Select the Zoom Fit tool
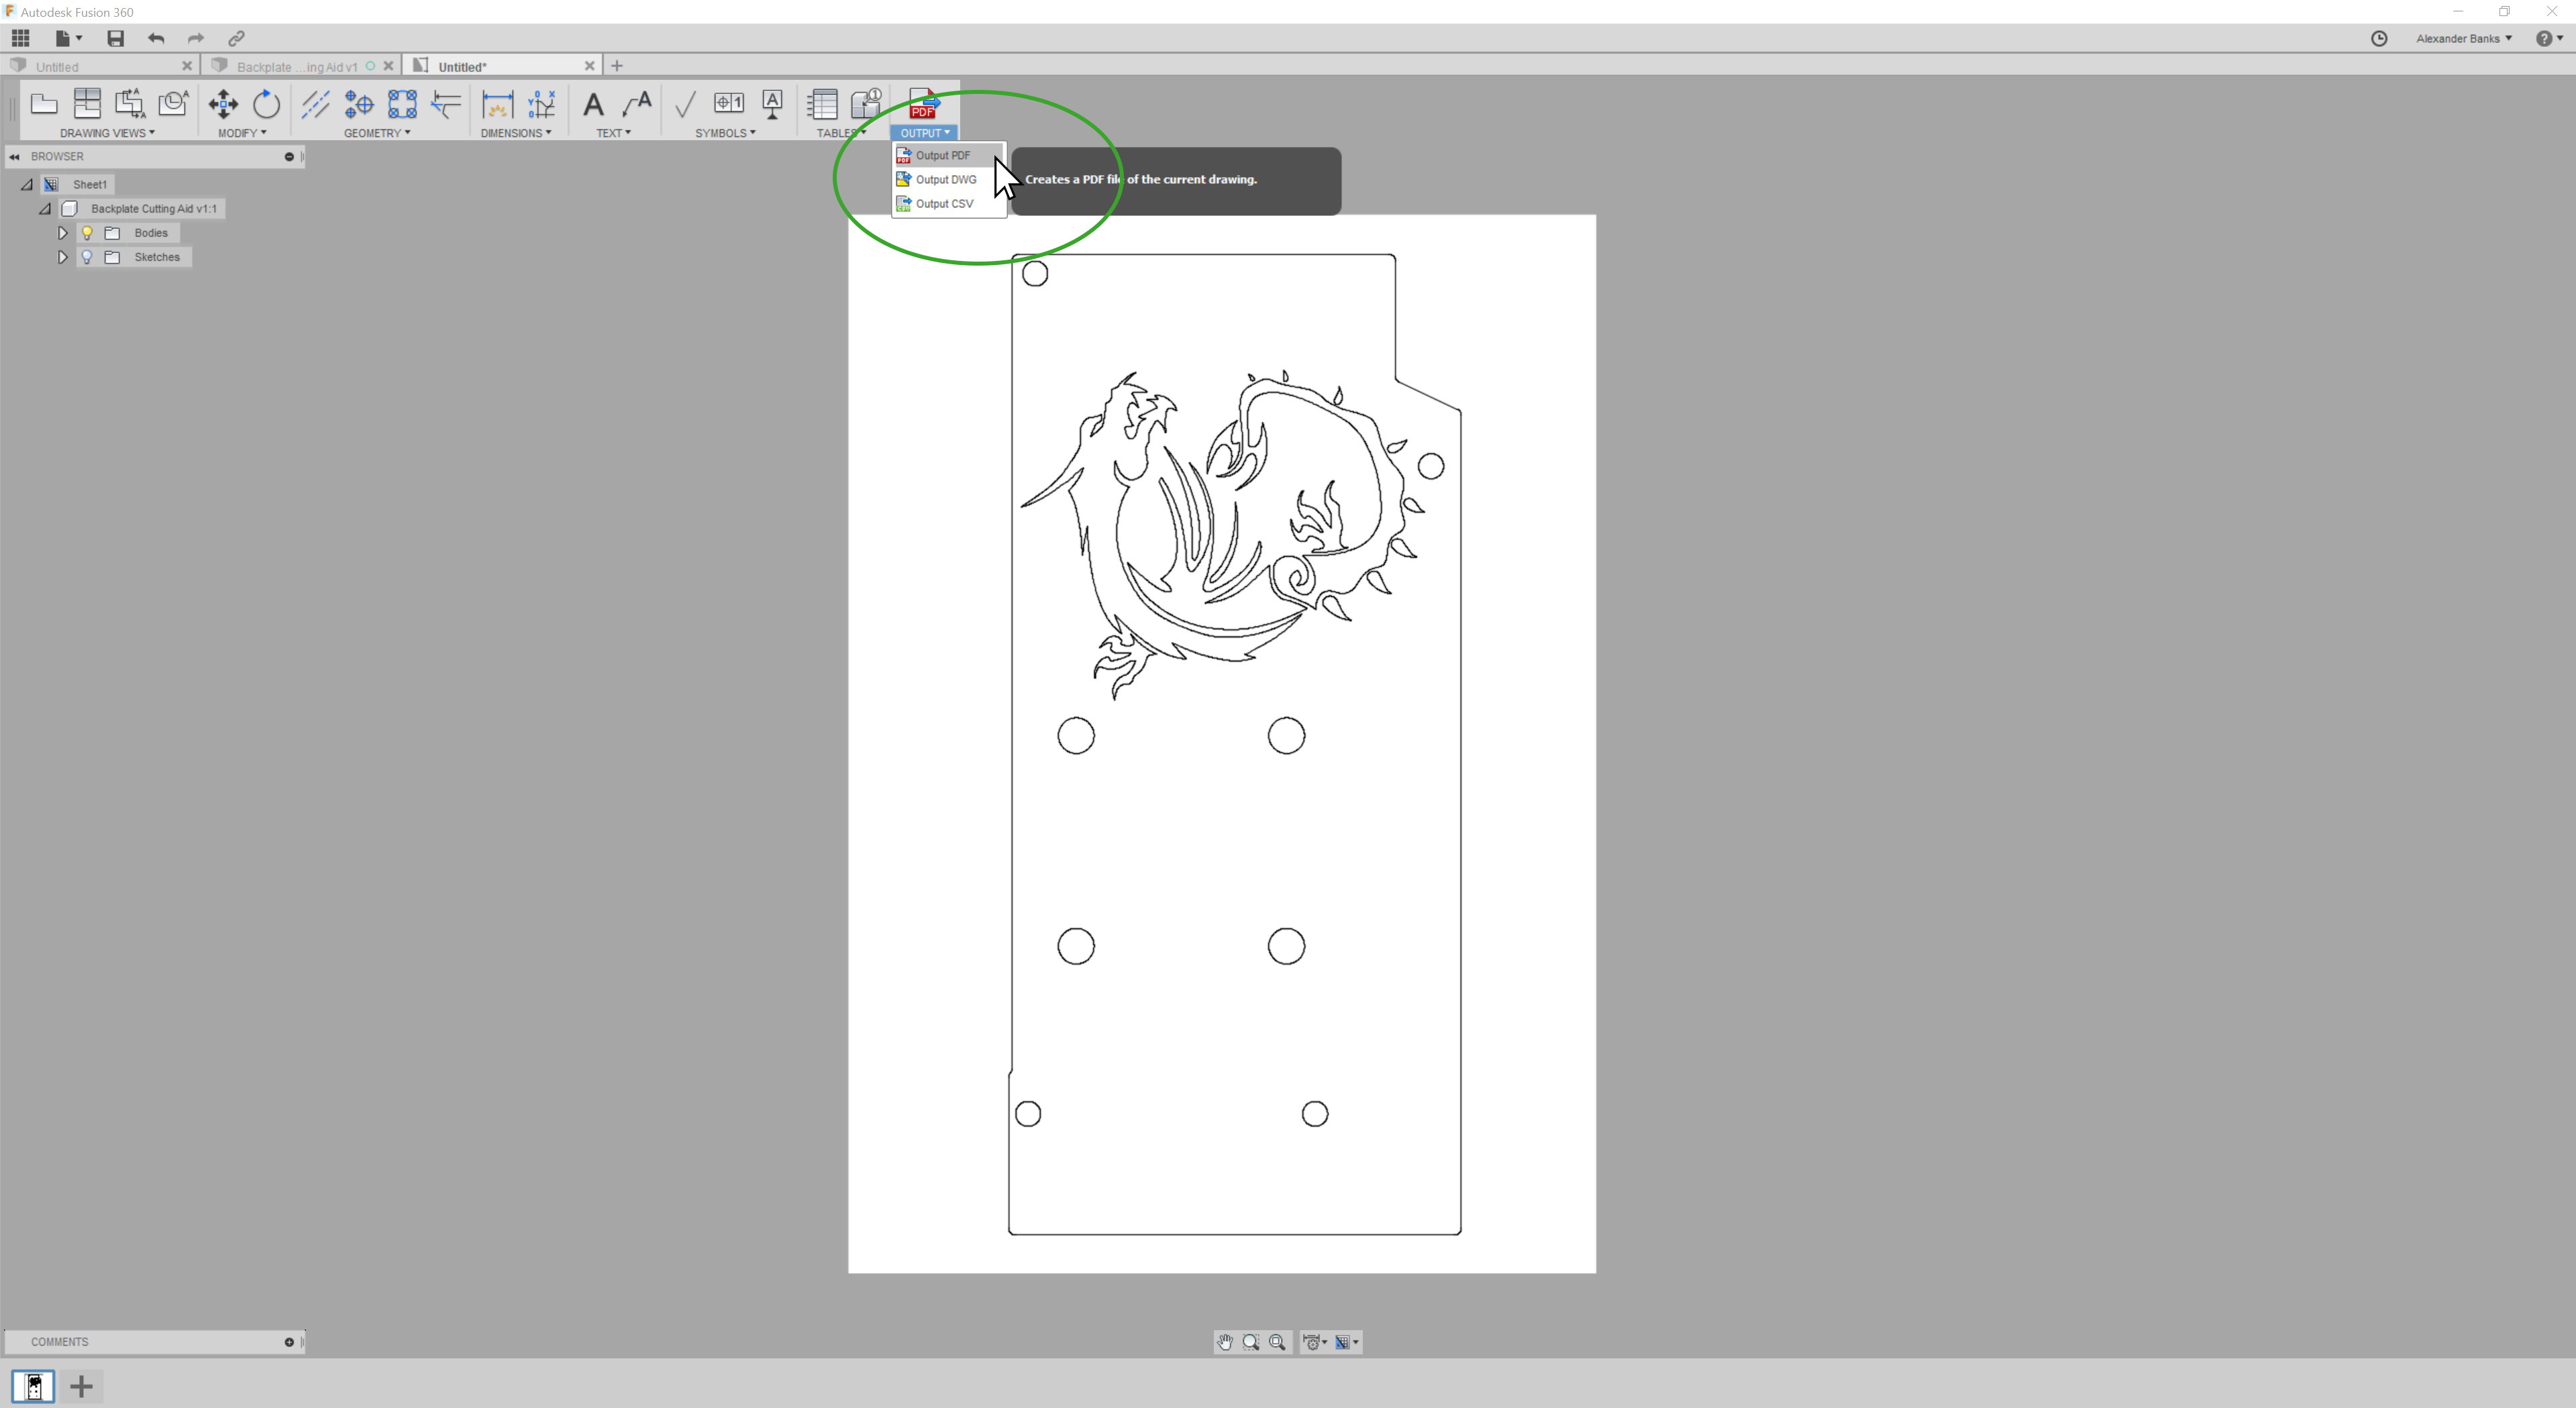 click(x=1277, y=1342)
